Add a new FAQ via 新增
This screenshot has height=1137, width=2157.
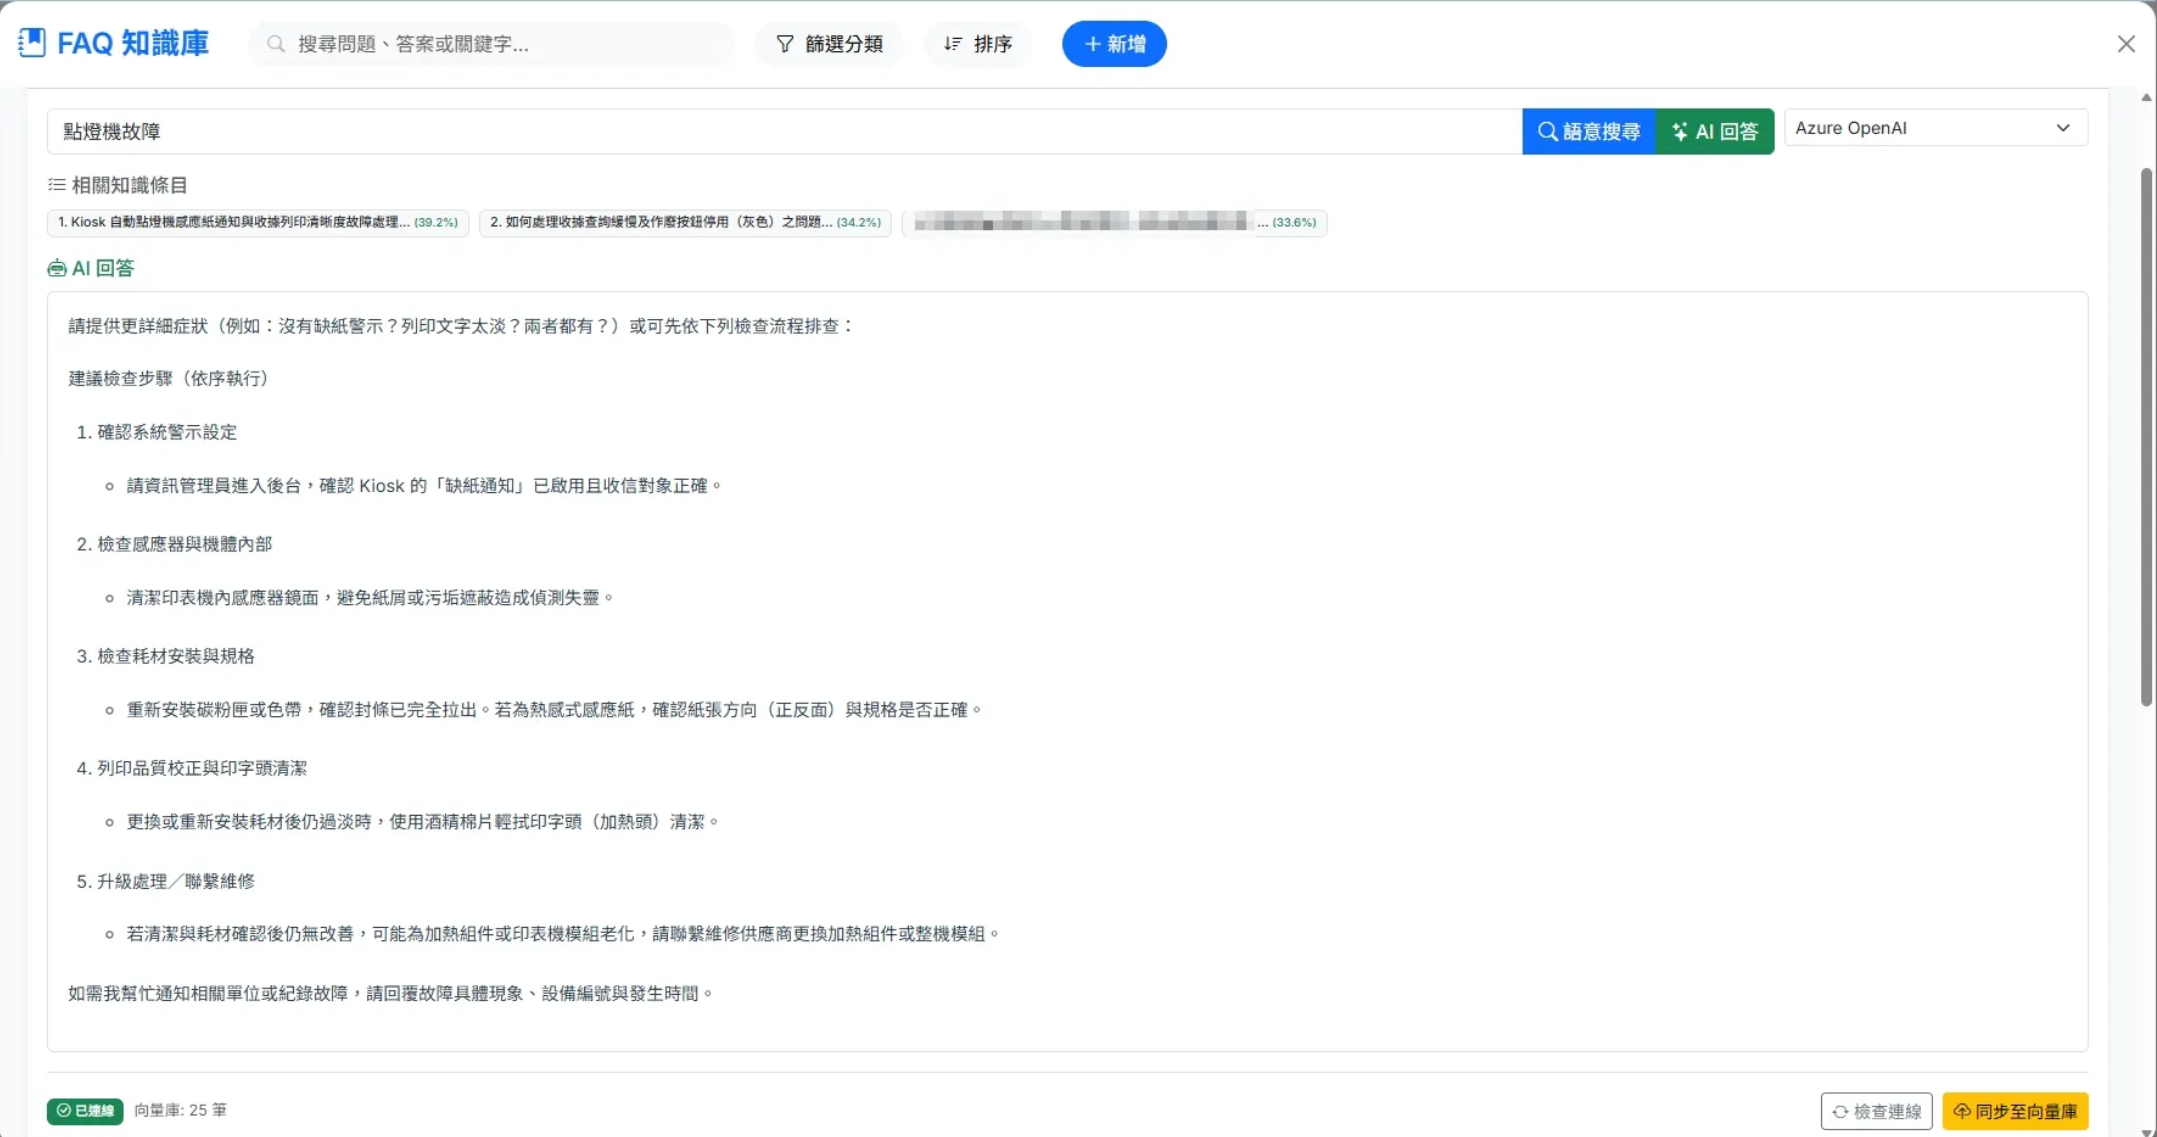[x=1114, y=44]
